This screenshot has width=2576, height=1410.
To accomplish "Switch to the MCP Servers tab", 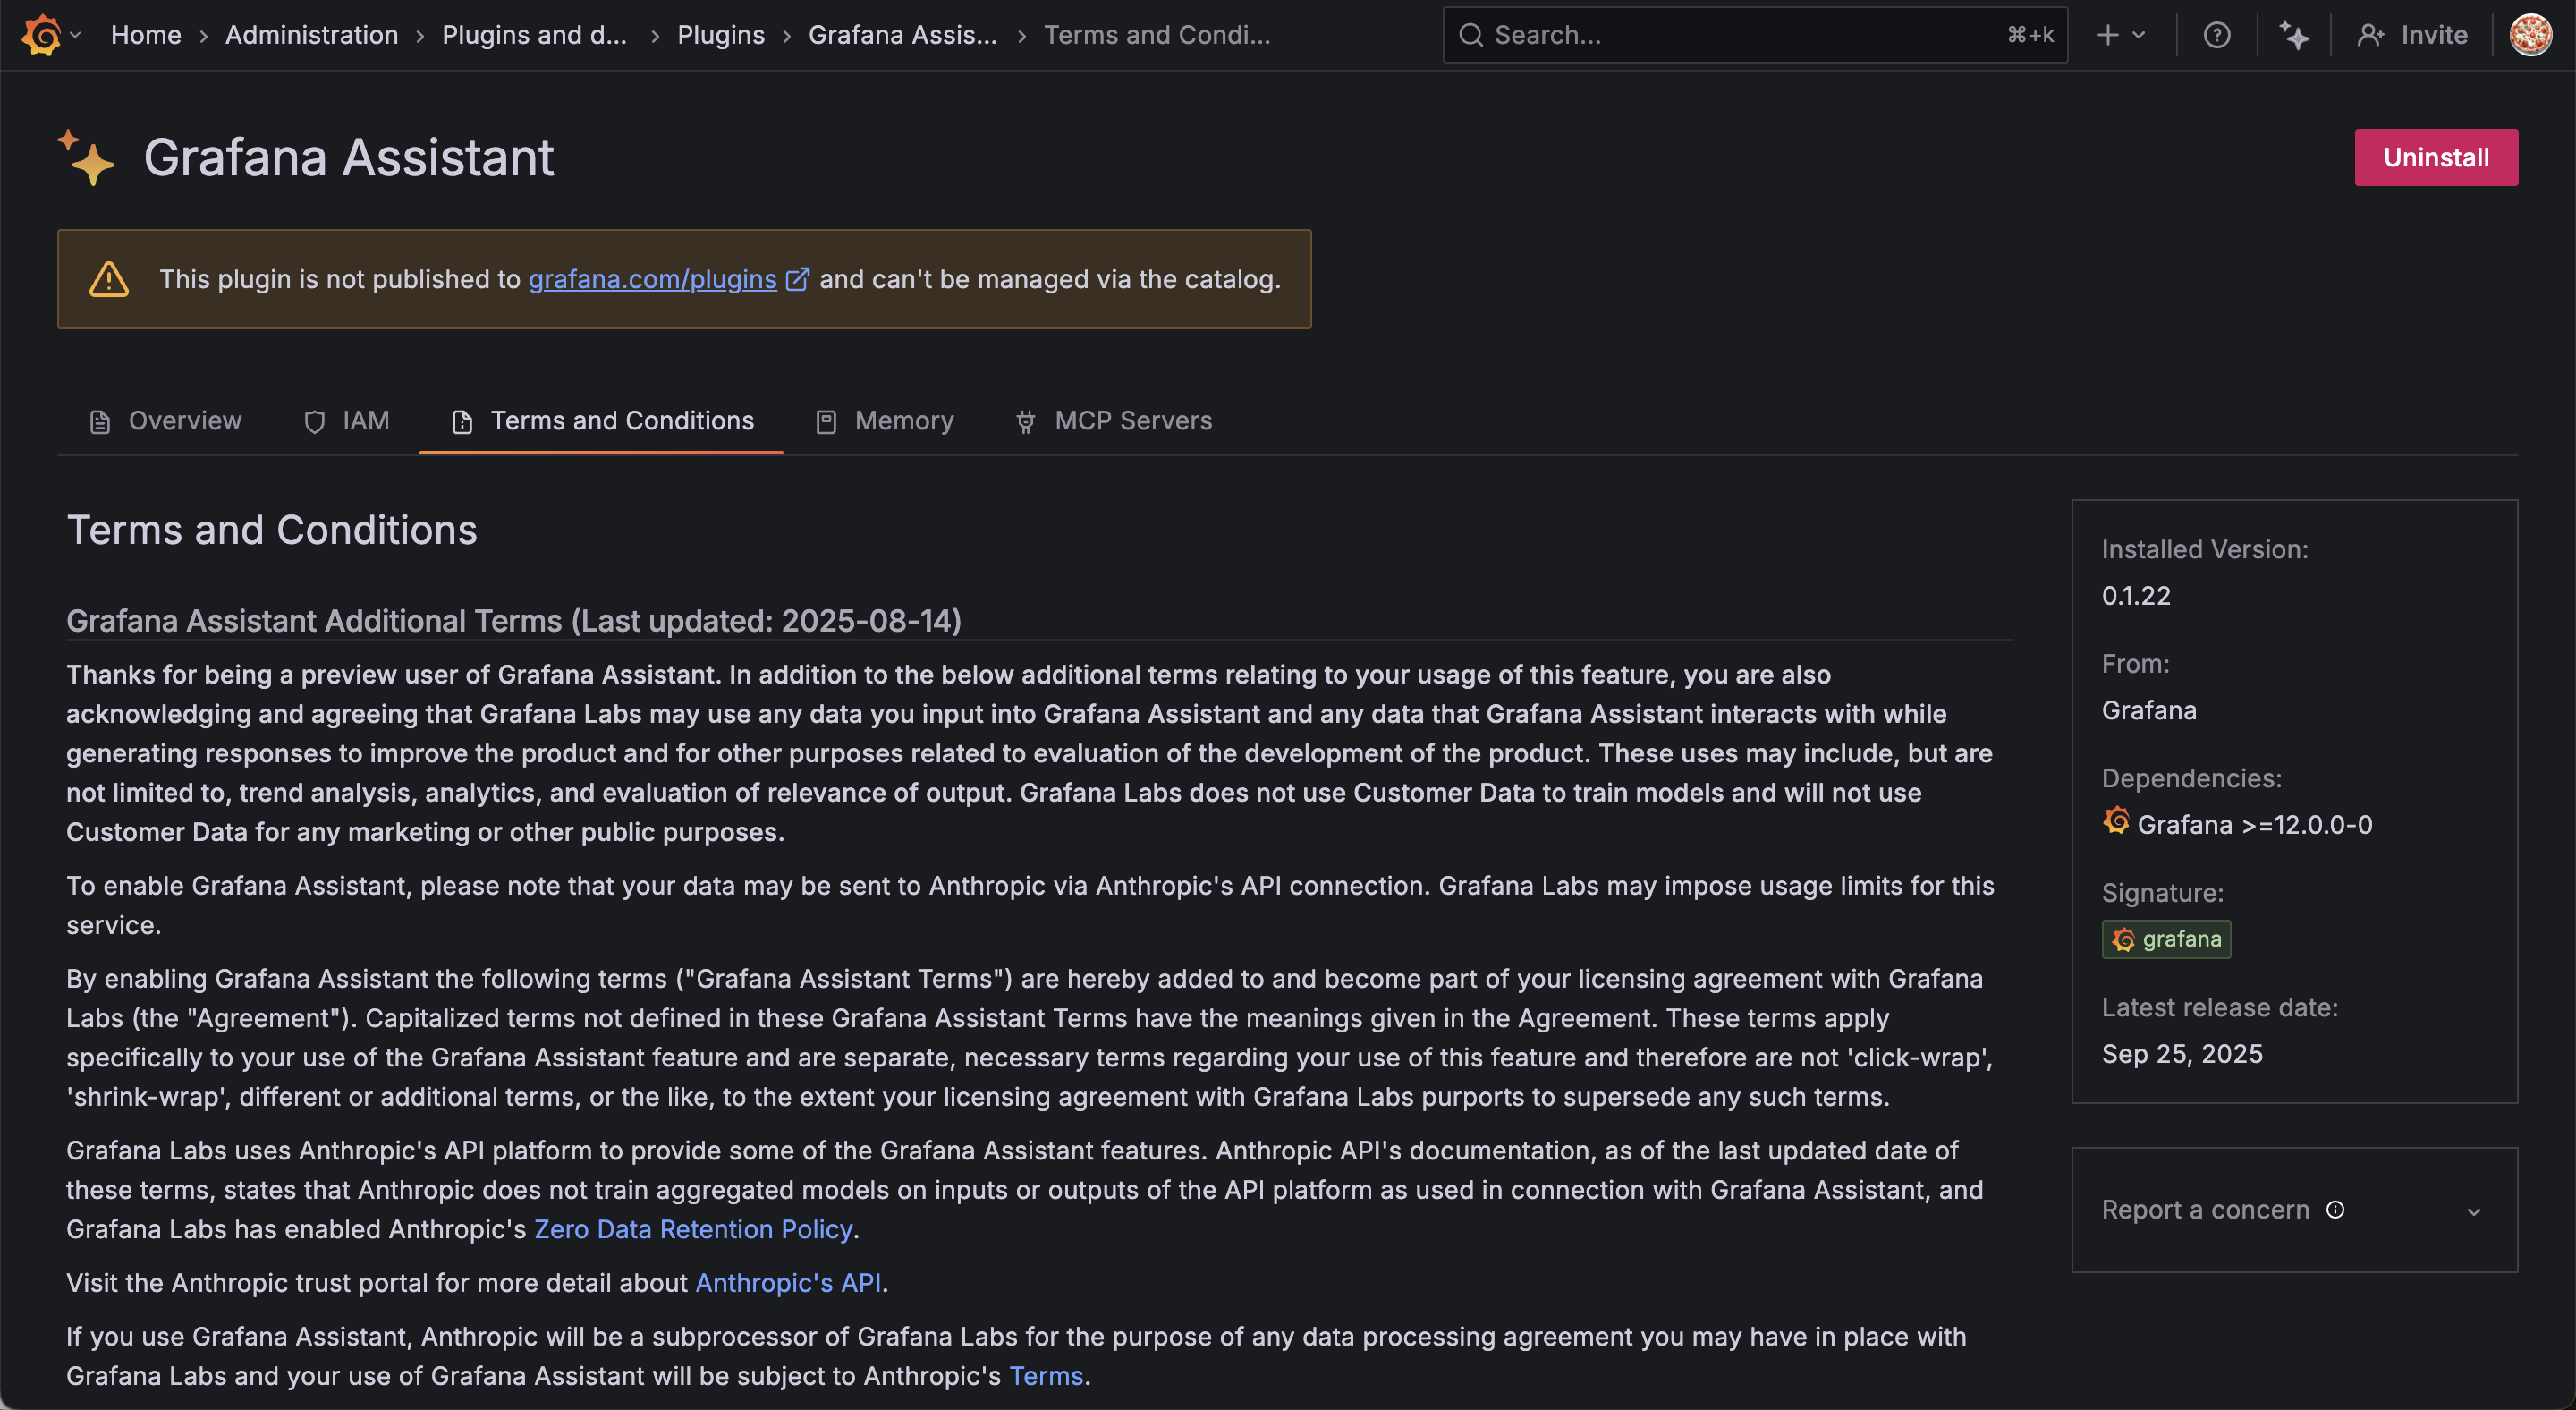I will coord(1113,421).
